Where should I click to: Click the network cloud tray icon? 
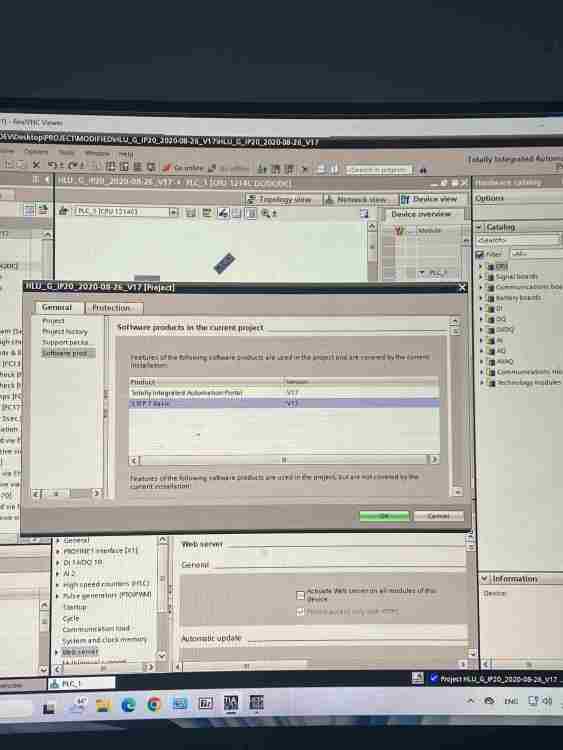tap(489, 701)
